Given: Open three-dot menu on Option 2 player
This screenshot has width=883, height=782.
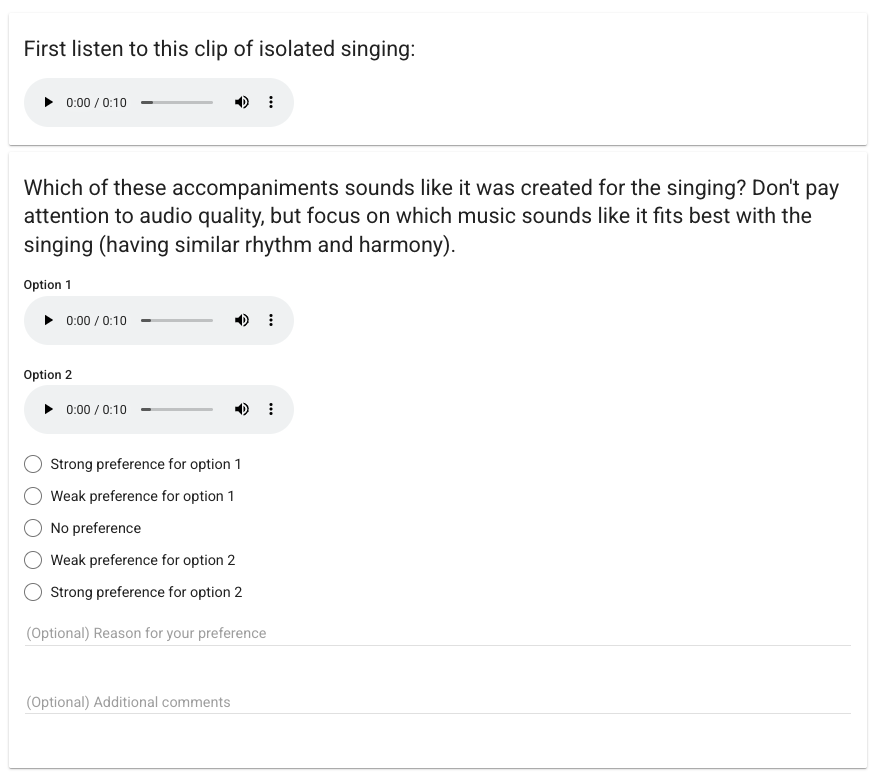Looking at the screenshot, I should (271, 409).
